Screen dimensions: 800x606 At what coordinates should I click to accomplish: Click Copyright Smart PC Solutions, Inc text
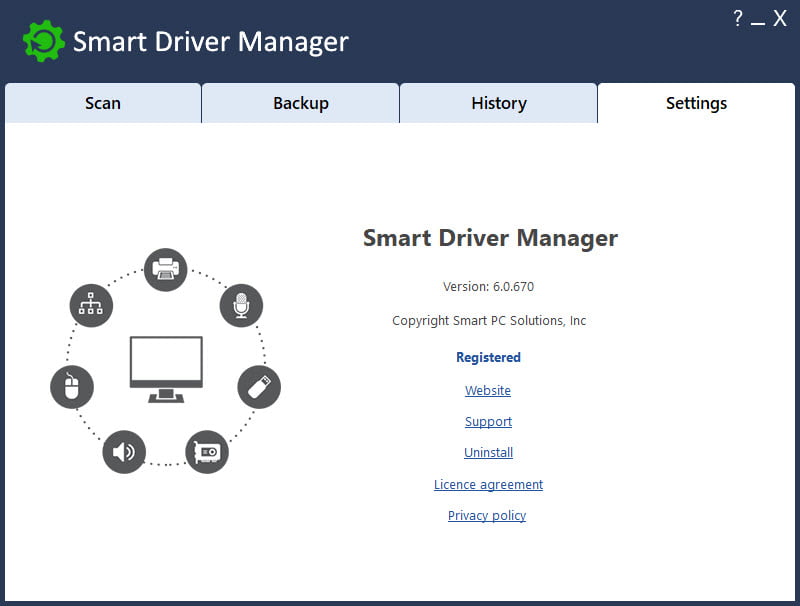pyautogui.click(x=489, y=320)
